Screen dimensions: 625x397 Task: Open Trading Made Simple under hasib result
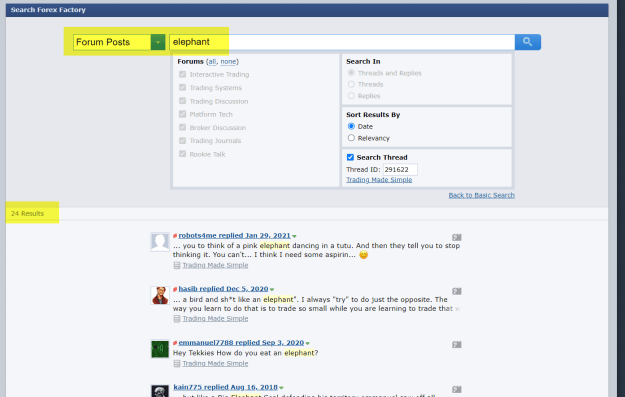click(215, 318)
